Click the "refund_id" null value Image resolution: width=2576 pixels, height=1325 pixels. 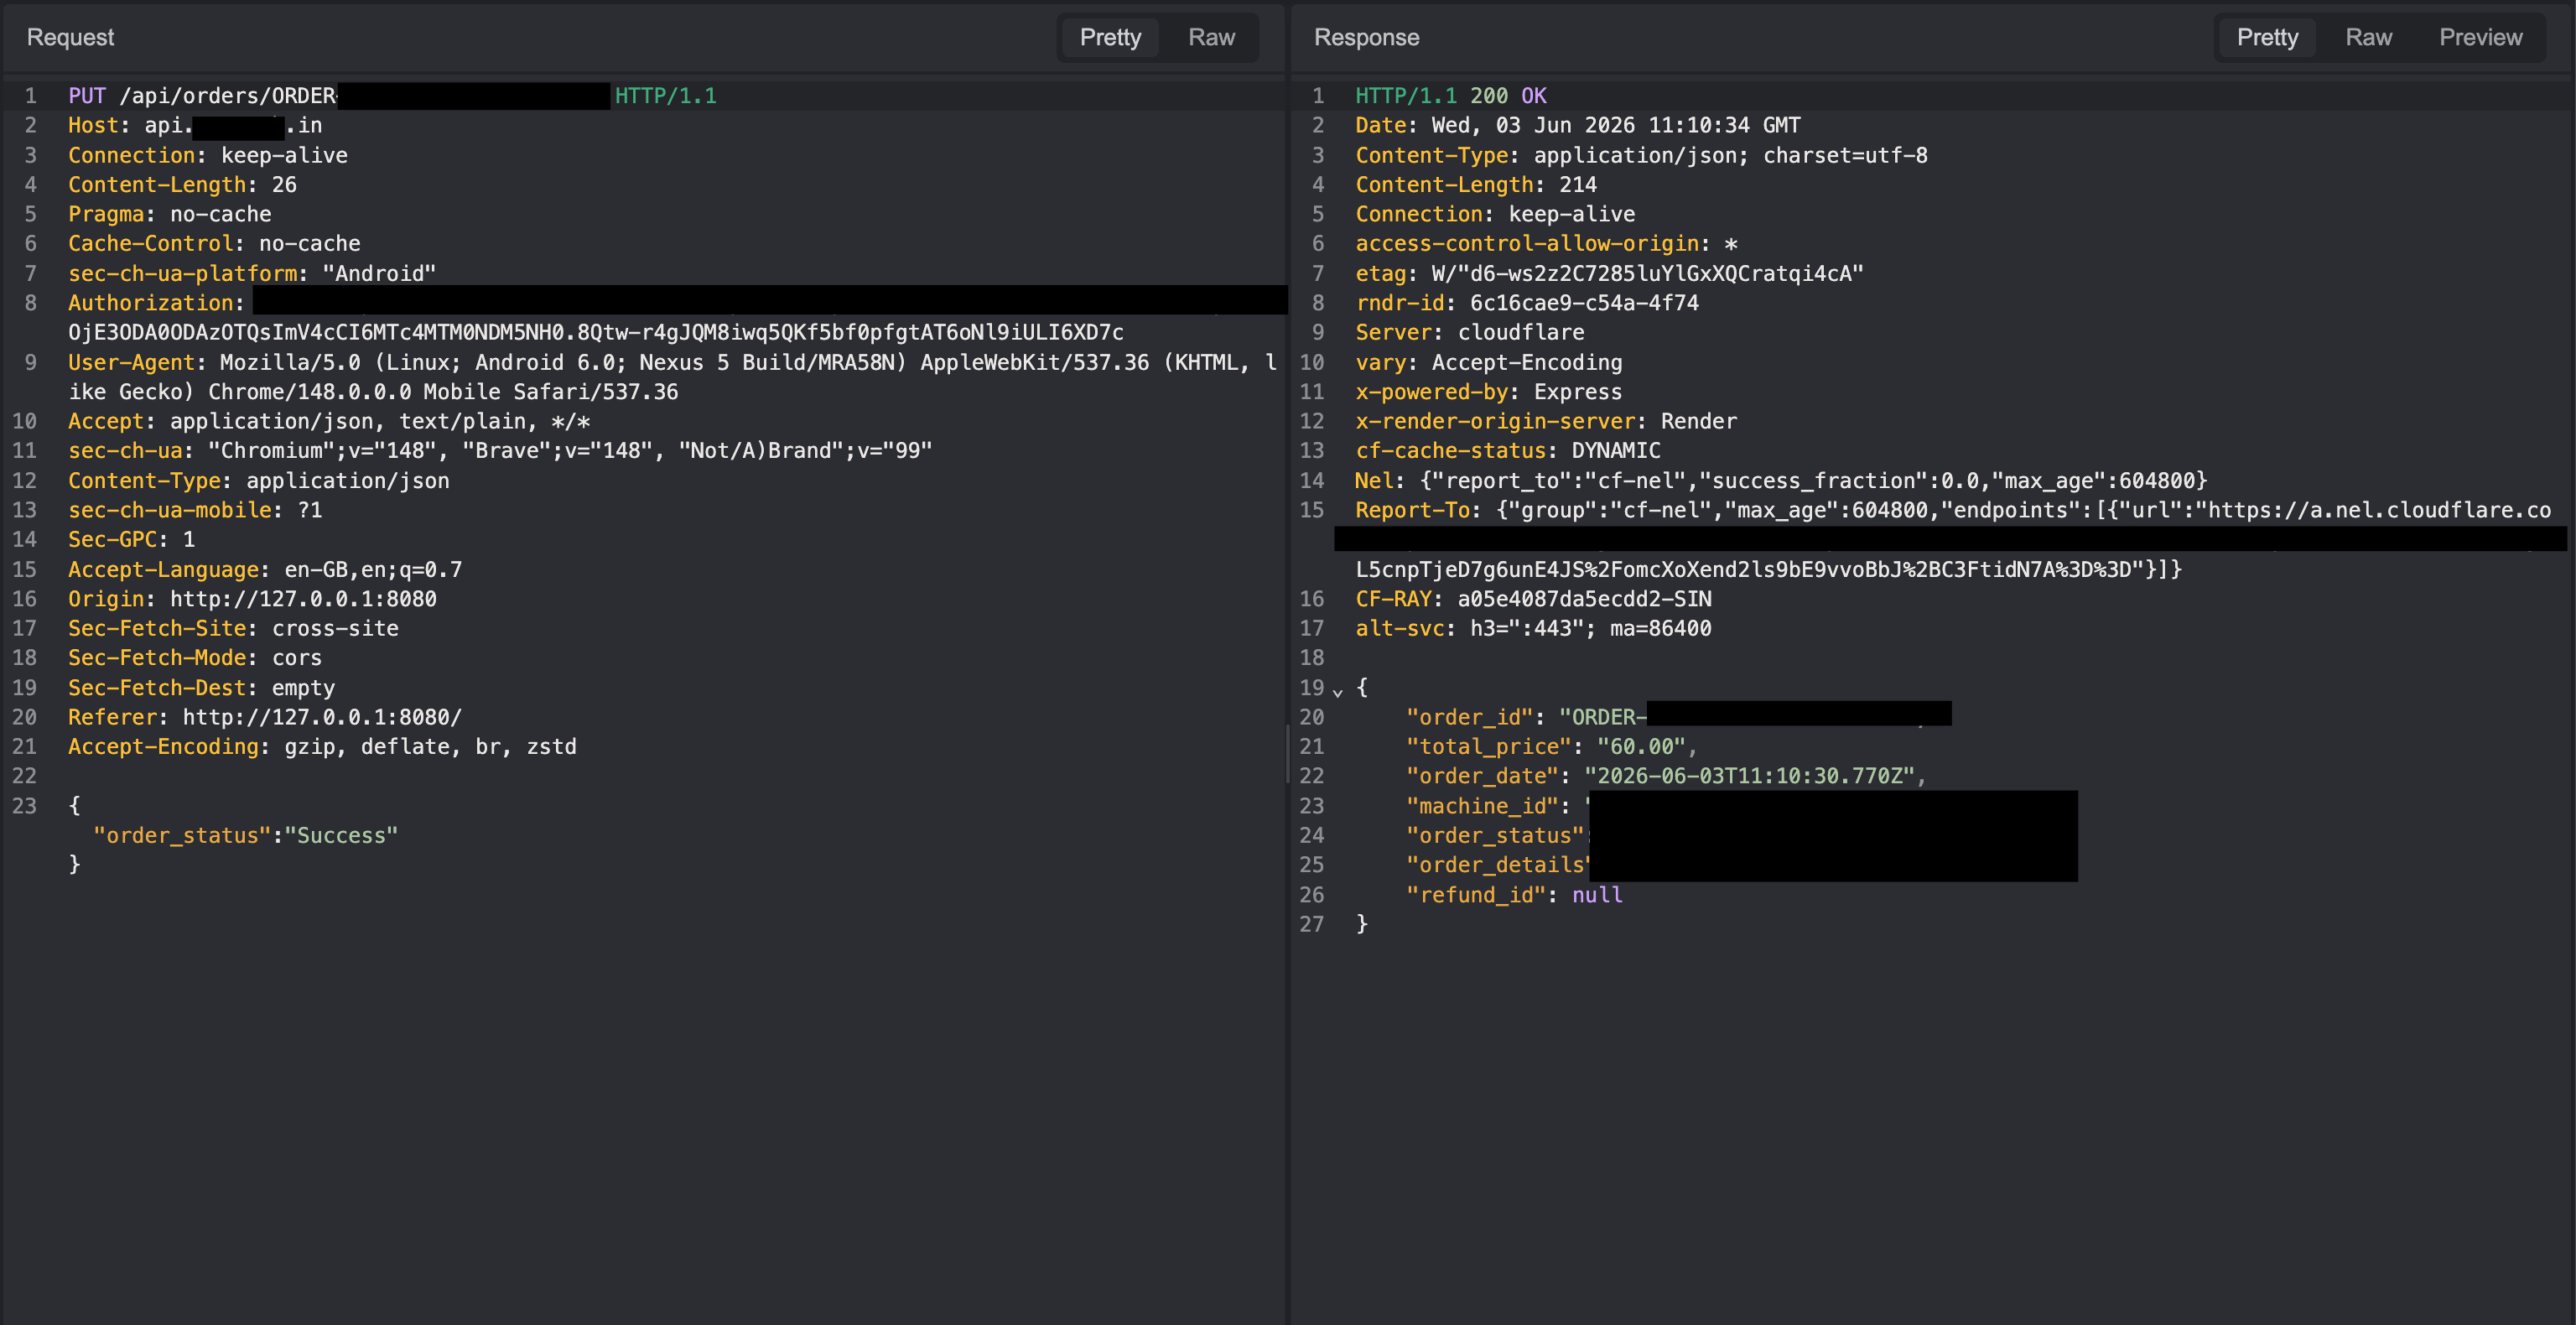tap(1597, 895)
